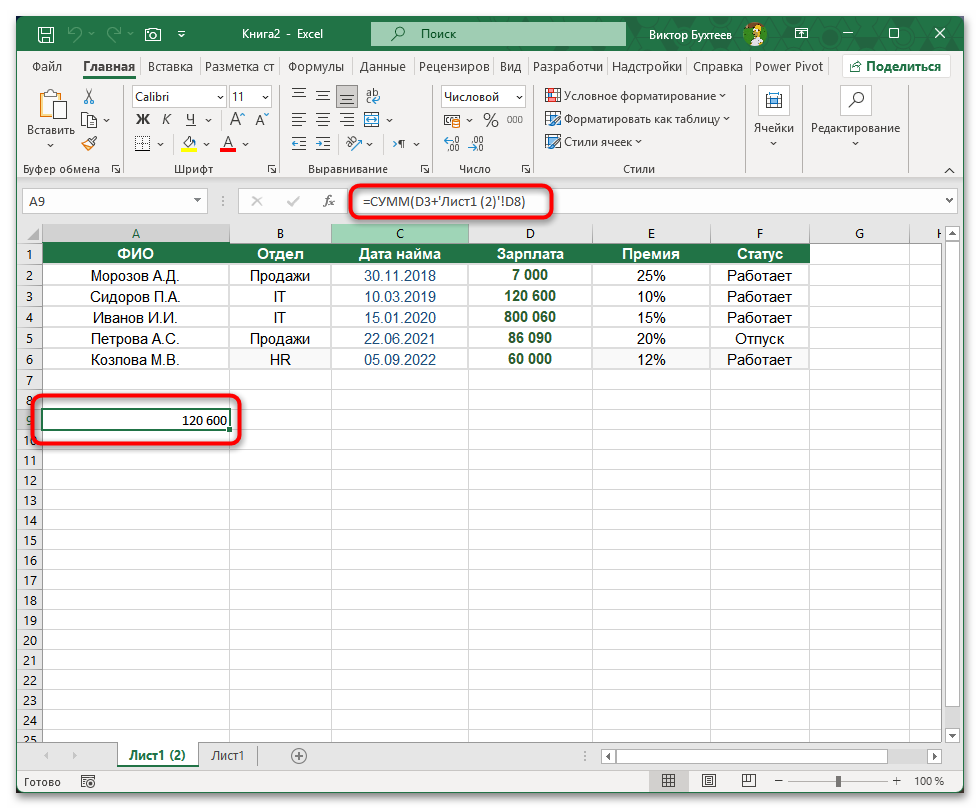This screenshot has width=980, height=809.
Task: Toggle italic formatting
Action: (166, 118)
